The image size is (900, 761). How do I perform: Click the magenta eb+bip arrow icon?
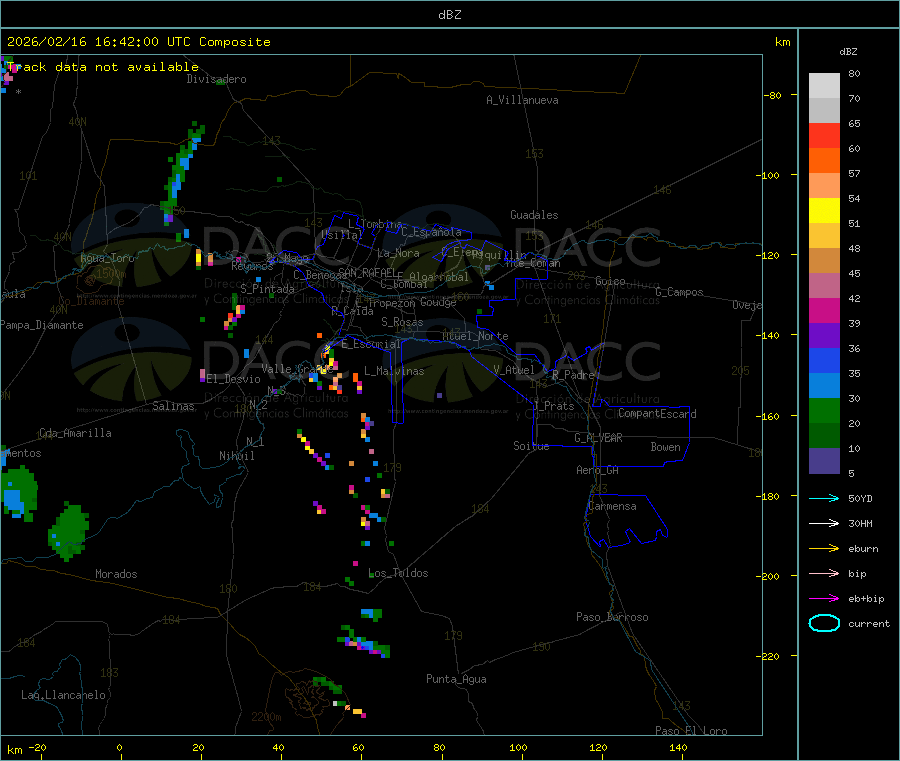(824, 599)
